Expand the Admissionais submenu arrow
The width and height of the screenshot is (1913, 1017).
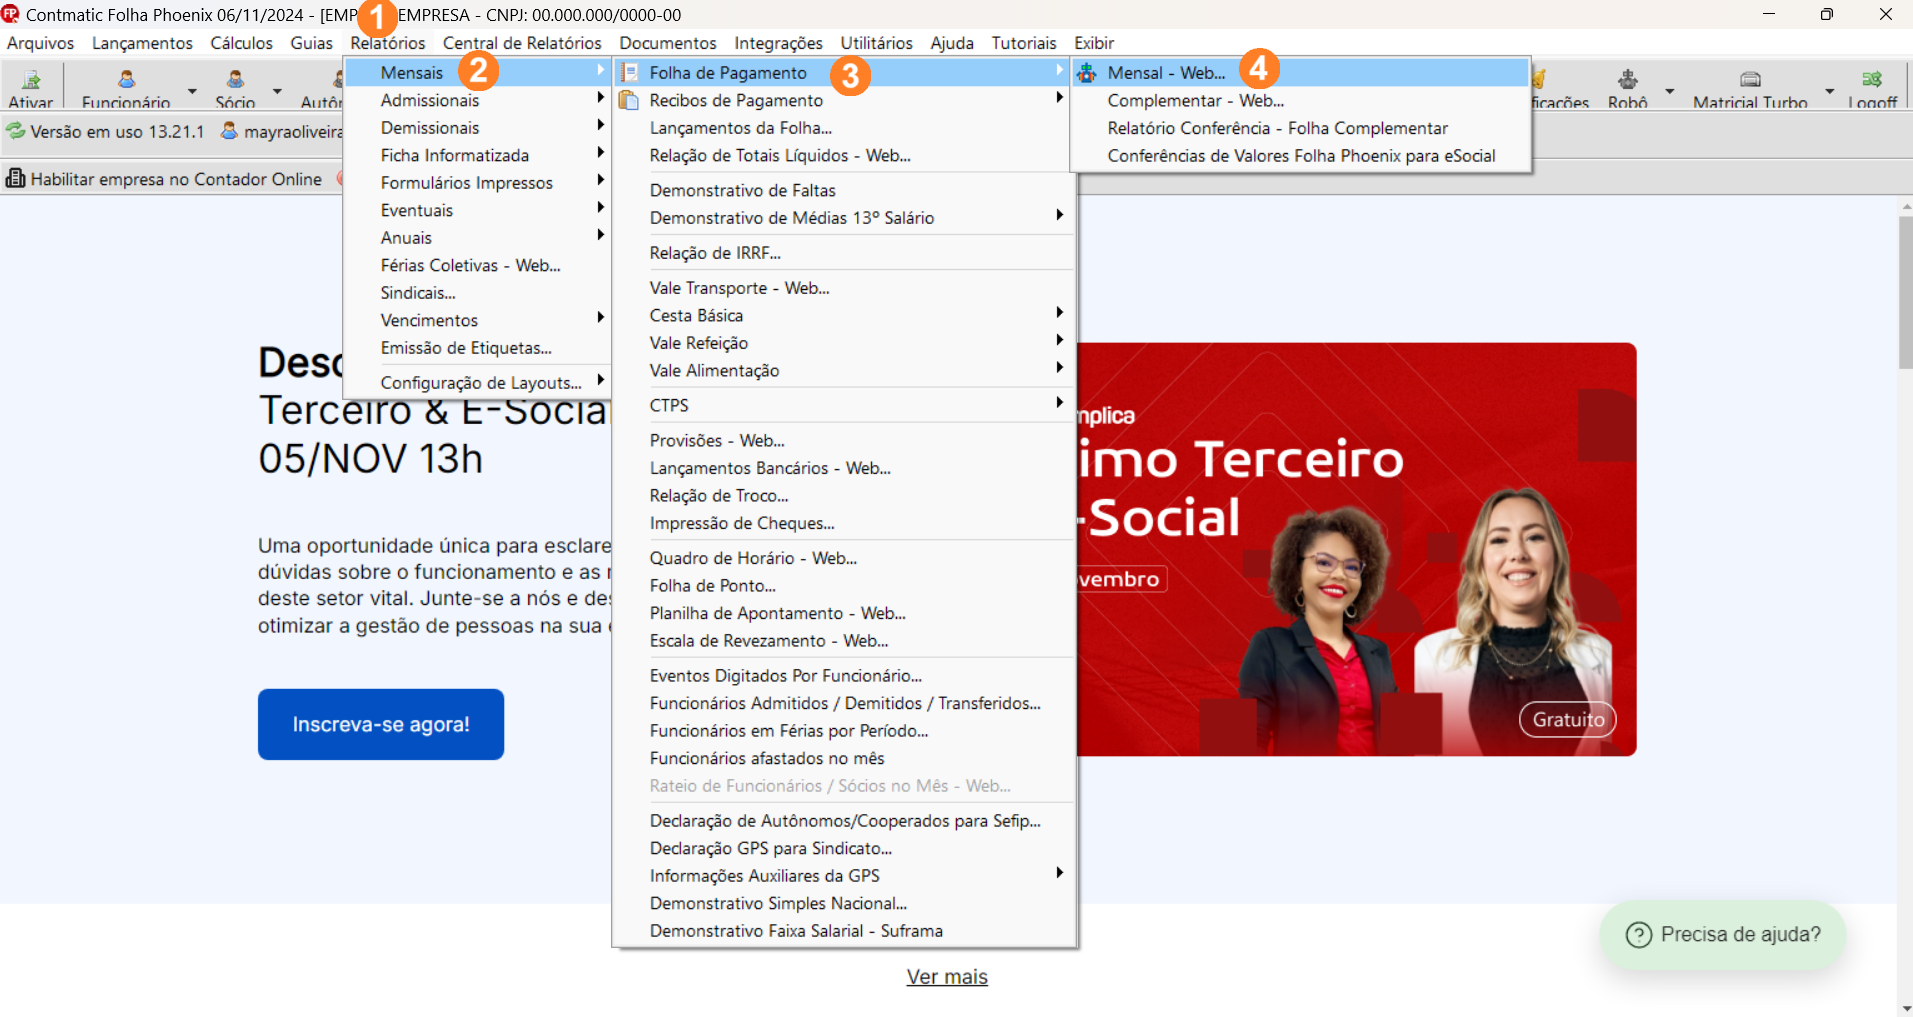[600, 98]
